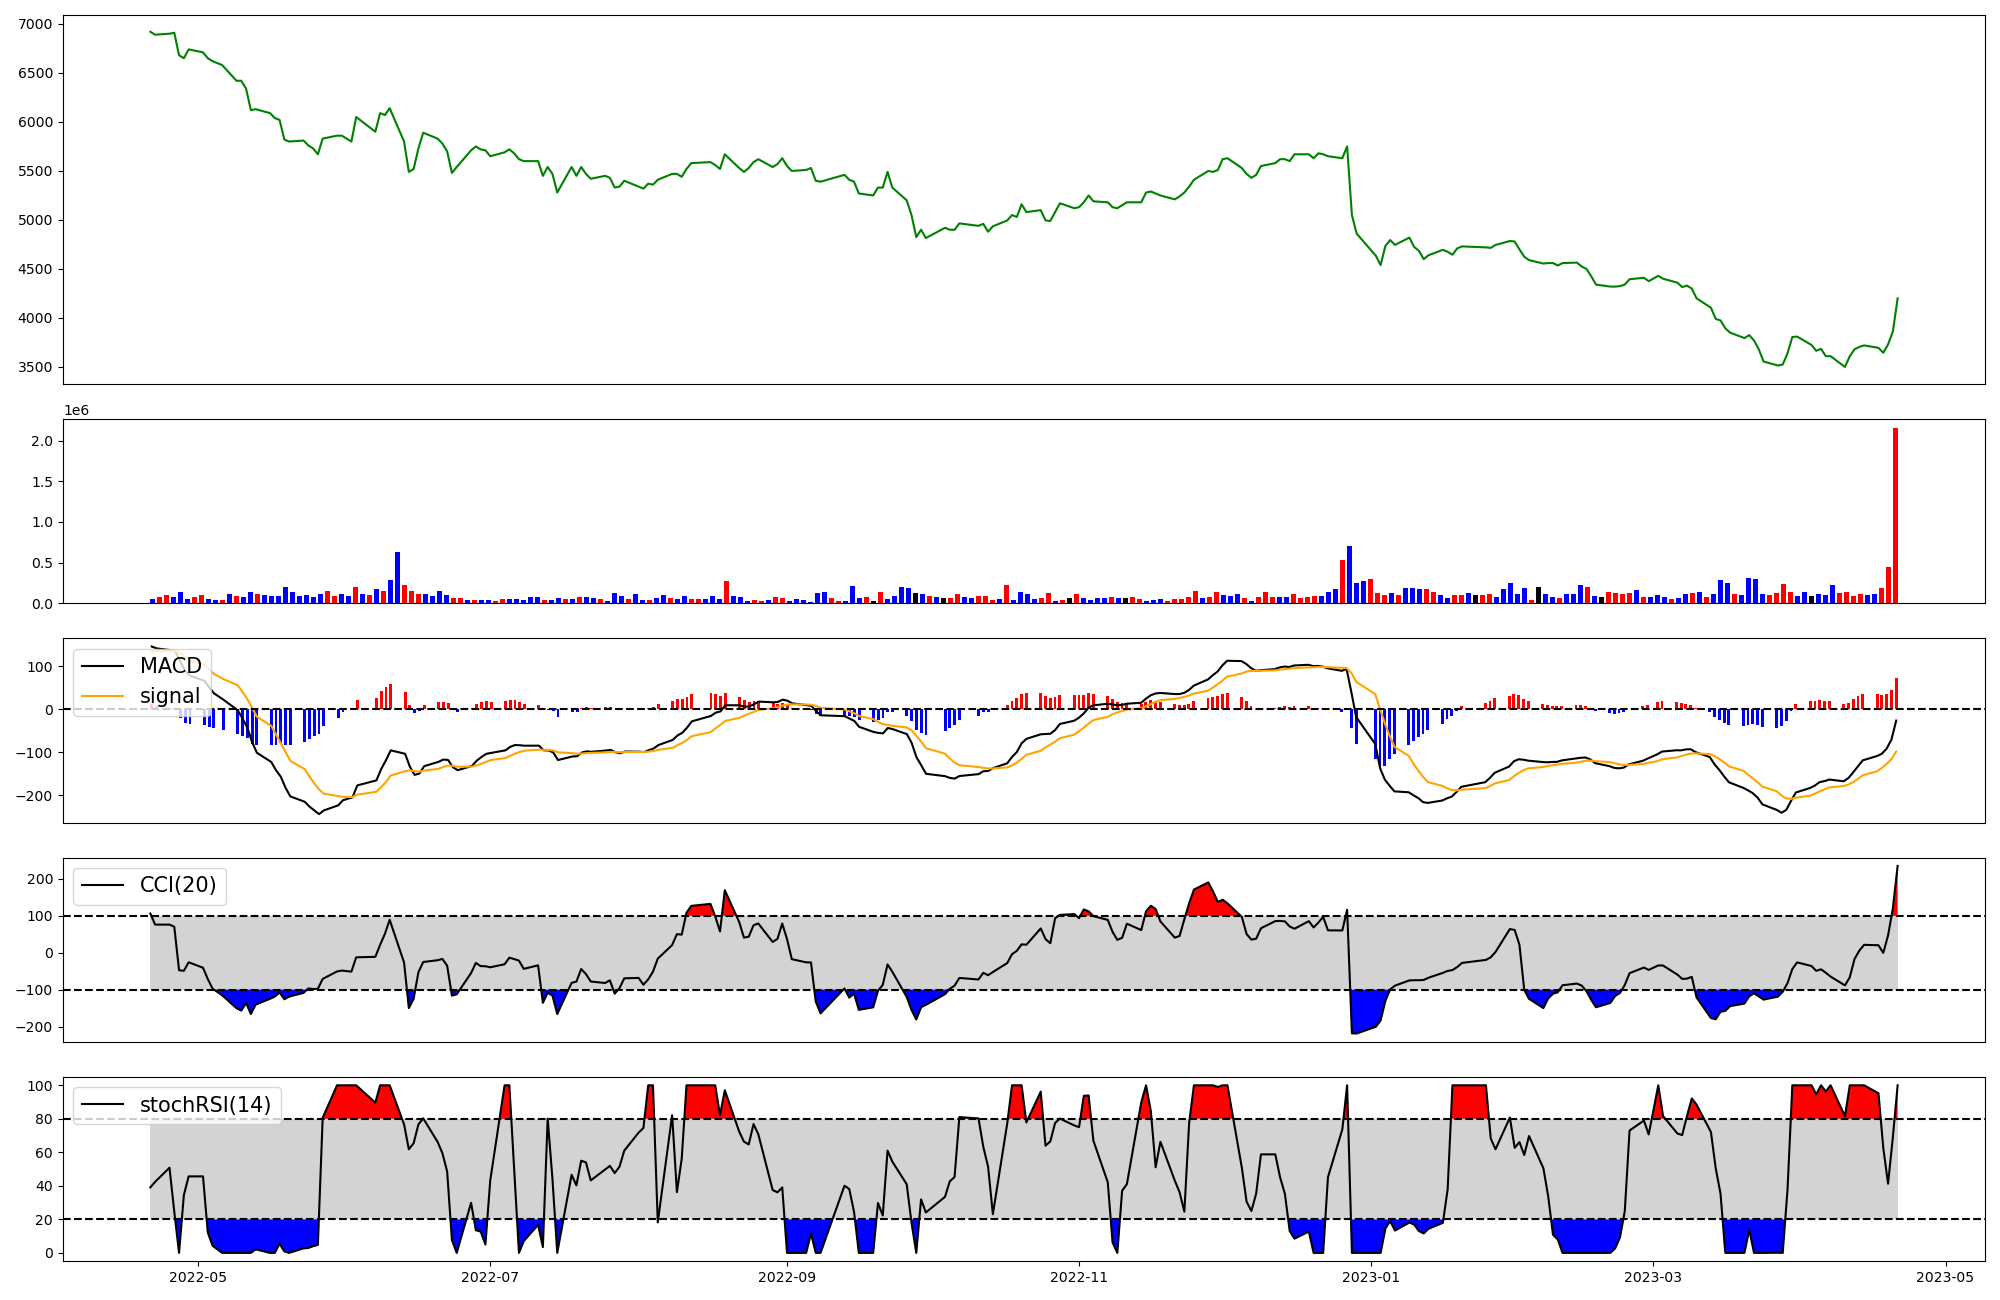Click the signal legend text
The image size is (2000, 1300).
click(169, 696)
